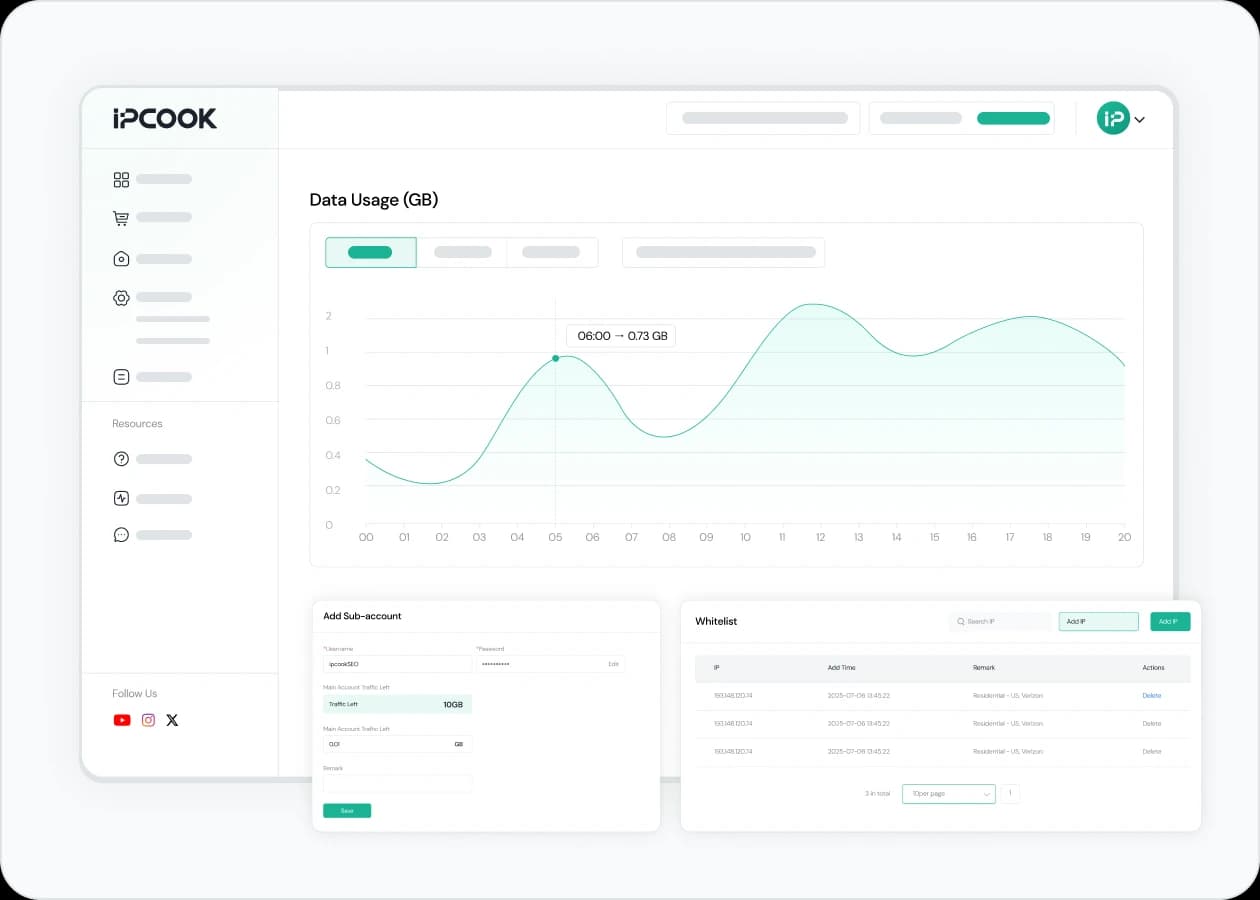Open the YouTube icon under Follow Us

coord(121,719)
